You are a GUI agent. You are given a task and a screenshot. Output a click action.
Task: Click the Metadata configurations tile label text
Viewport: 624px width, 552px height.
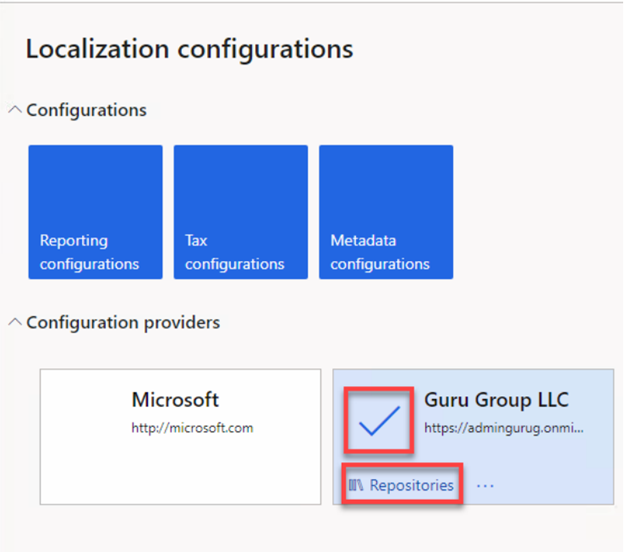pyautogui.click(x=380, y=253)
